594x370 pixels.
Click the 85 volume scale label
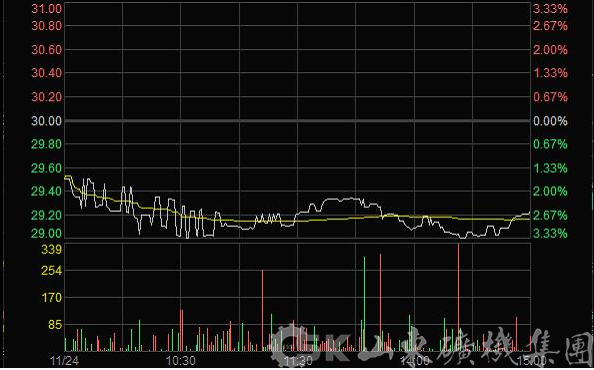pos(55,325)
